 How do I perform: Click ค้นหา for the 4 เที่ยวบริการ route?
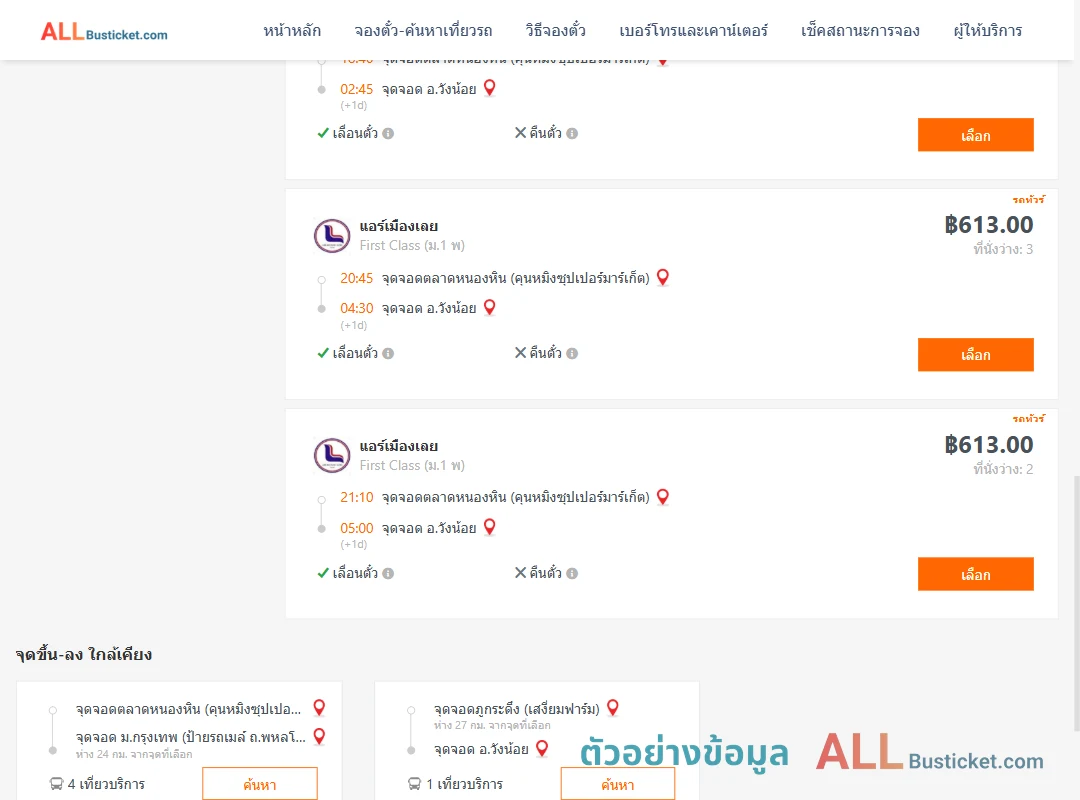click(260, 784)
